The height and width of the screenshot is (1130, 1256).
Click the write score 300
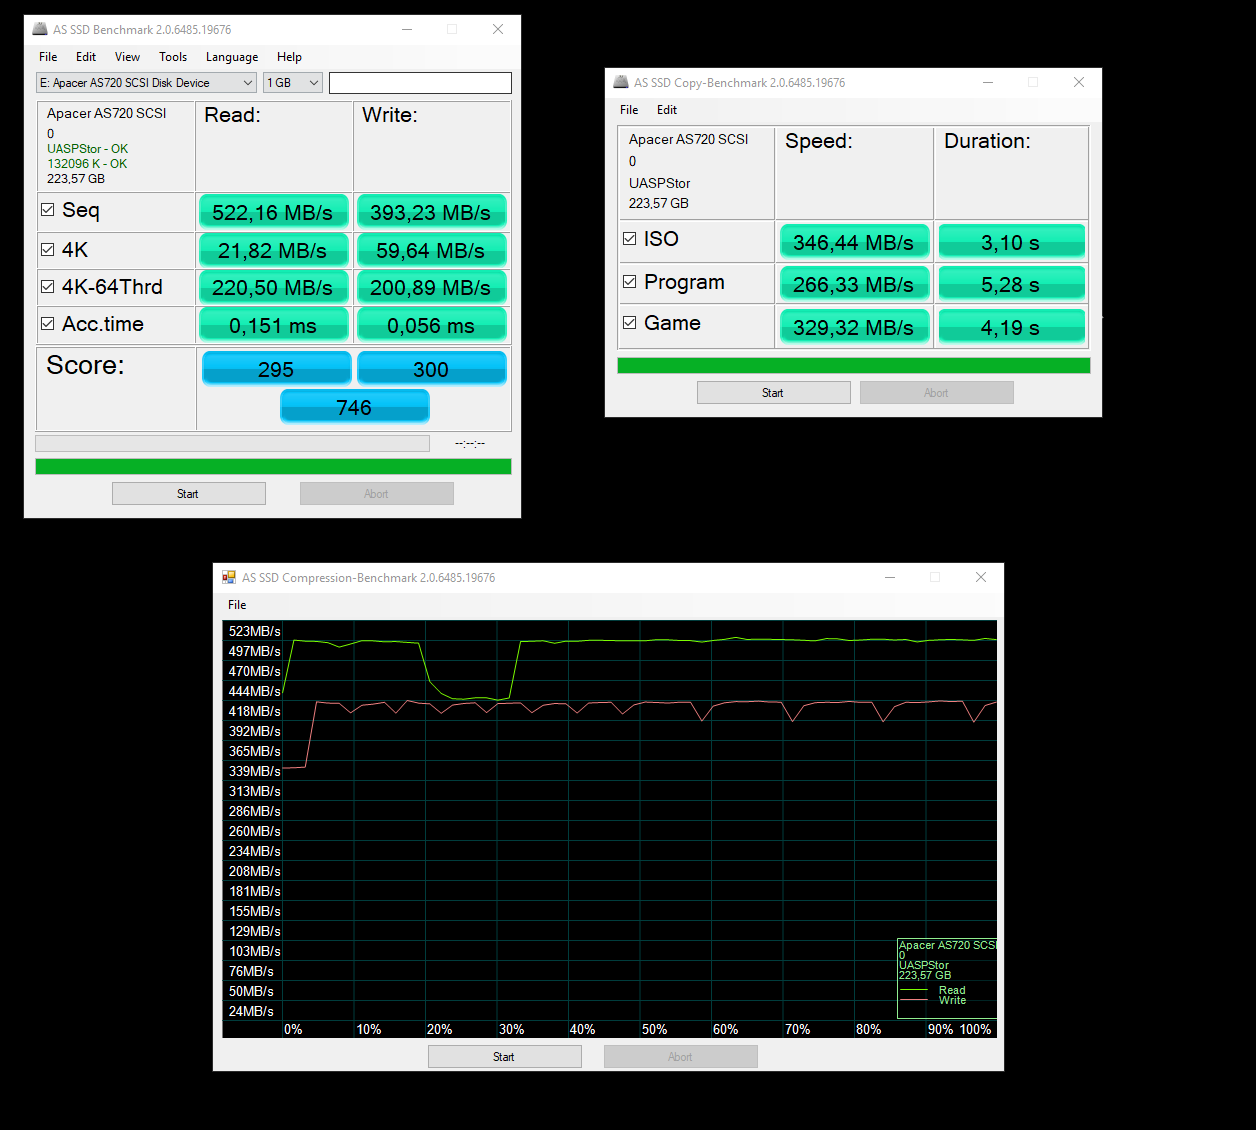(432, 368)
